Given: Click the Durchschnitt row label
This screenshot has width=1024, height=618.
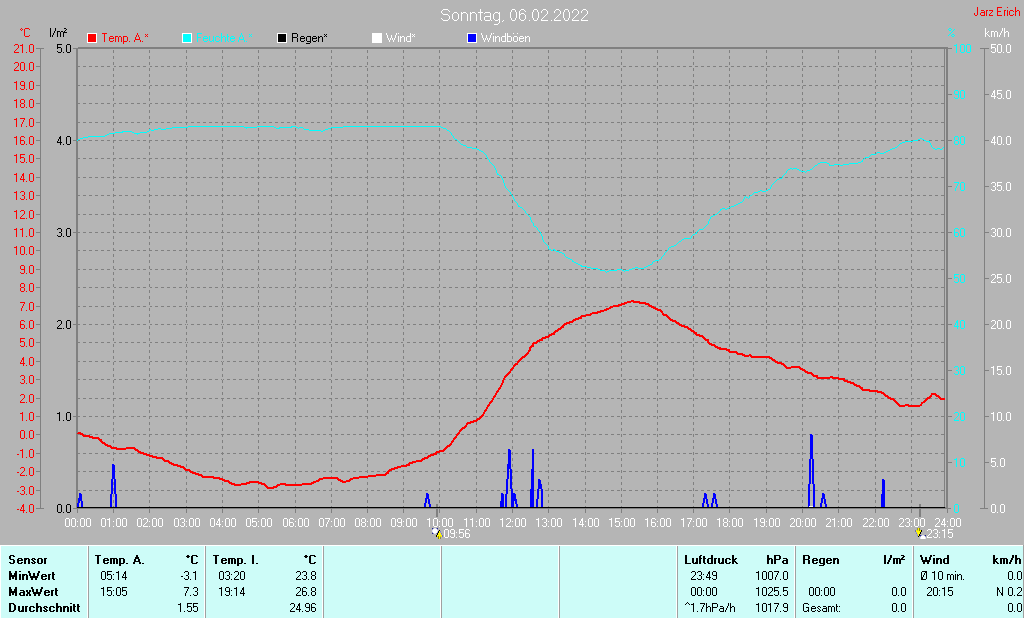Looking at the screenshot, I should [39, 608].
